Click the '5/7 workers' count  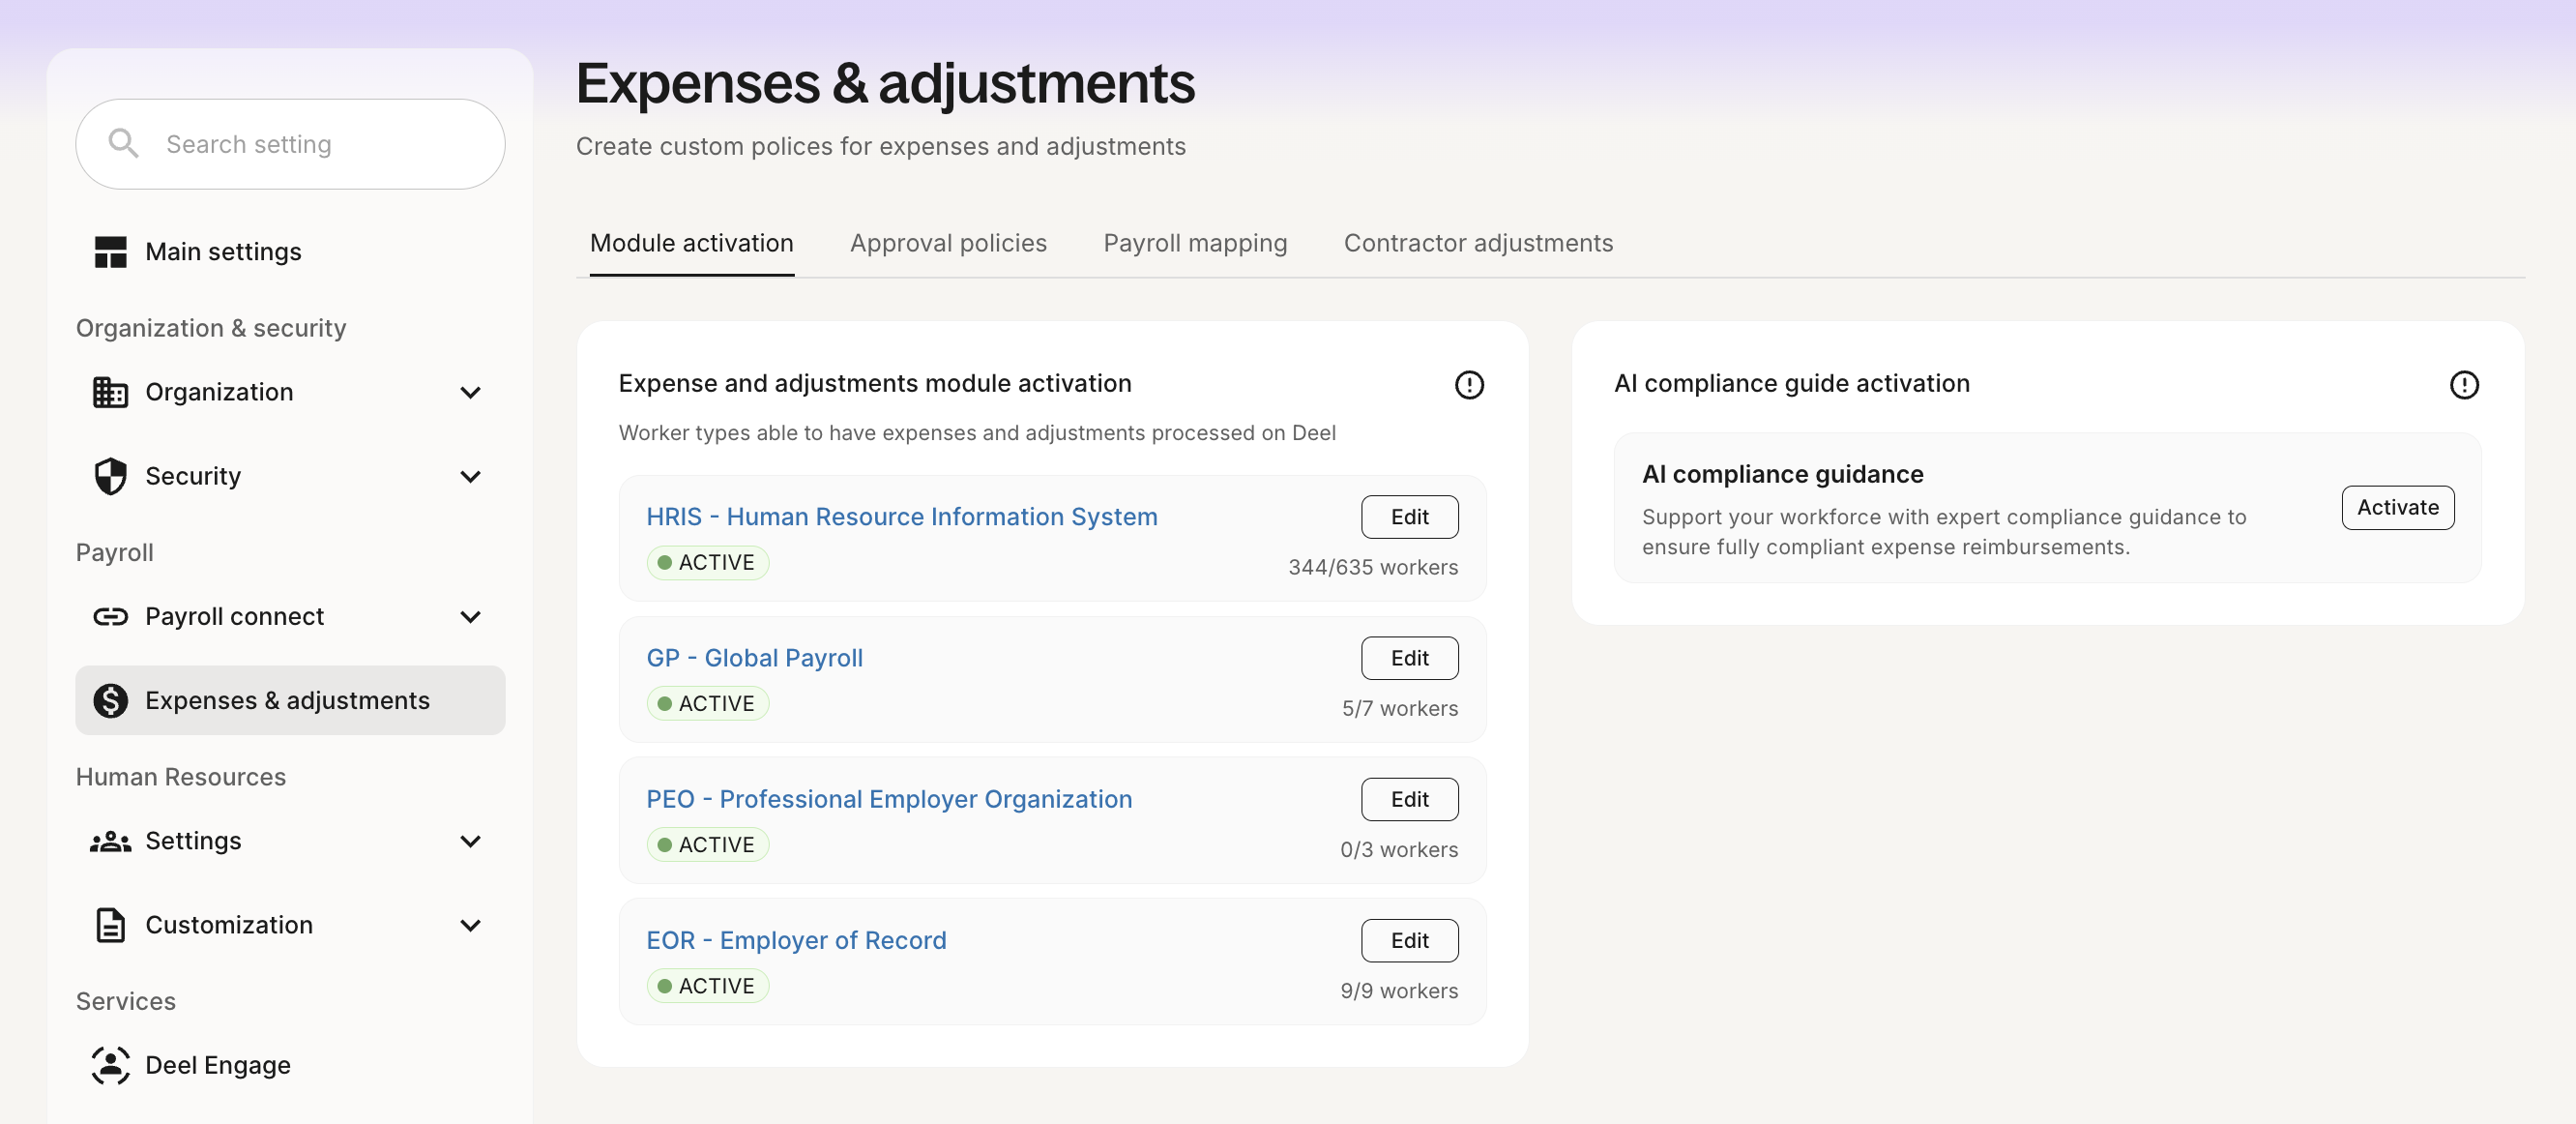point(1399,707)
